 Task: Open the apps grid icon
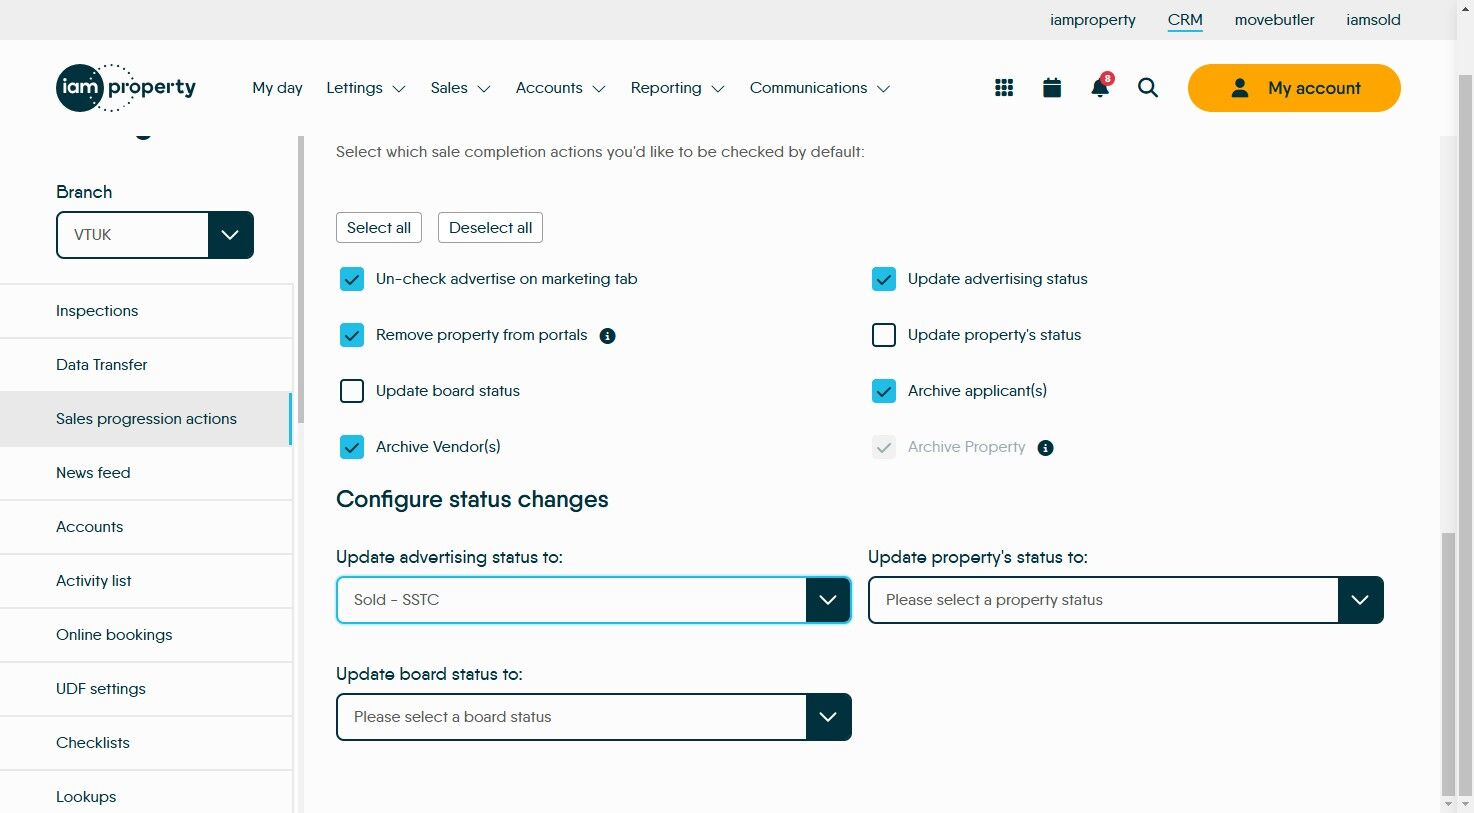[x=1004, y=88]
